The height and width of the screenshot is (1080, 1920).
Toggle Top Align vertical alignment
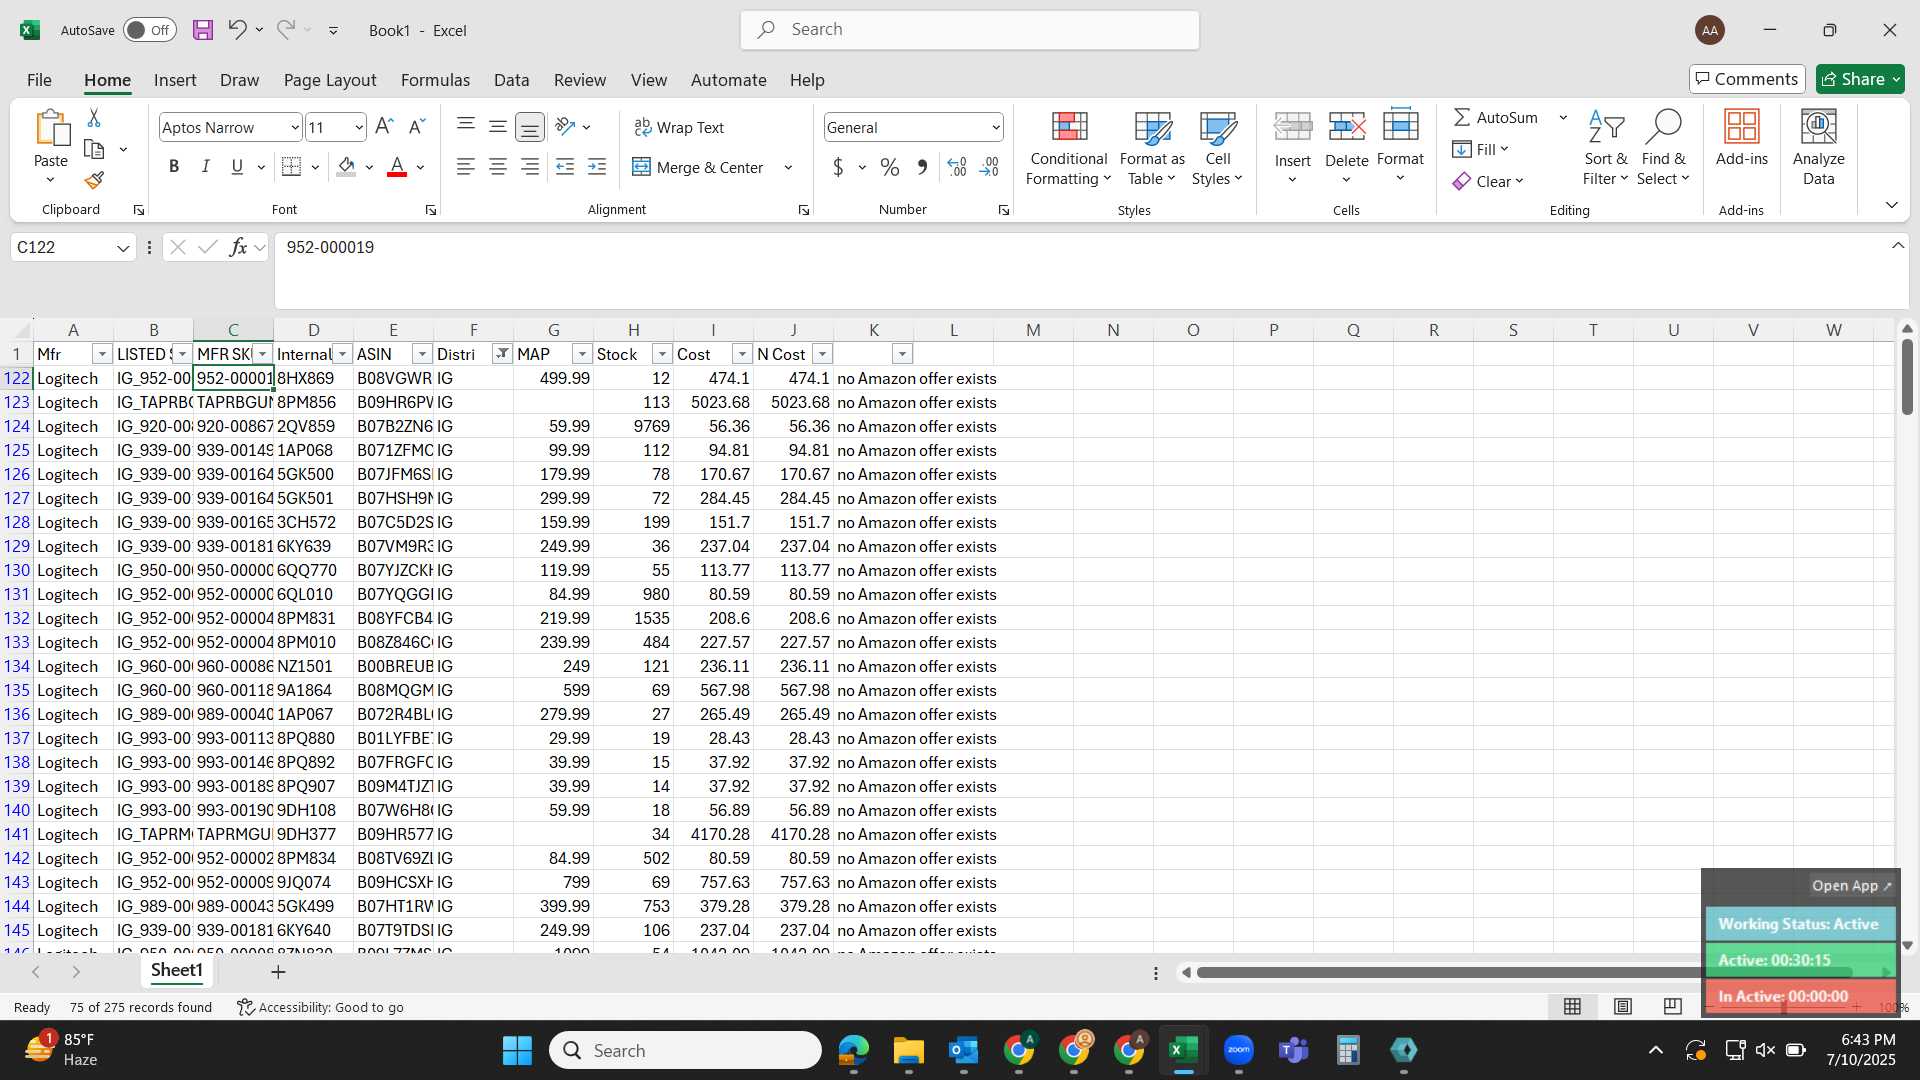pos(465,127)
